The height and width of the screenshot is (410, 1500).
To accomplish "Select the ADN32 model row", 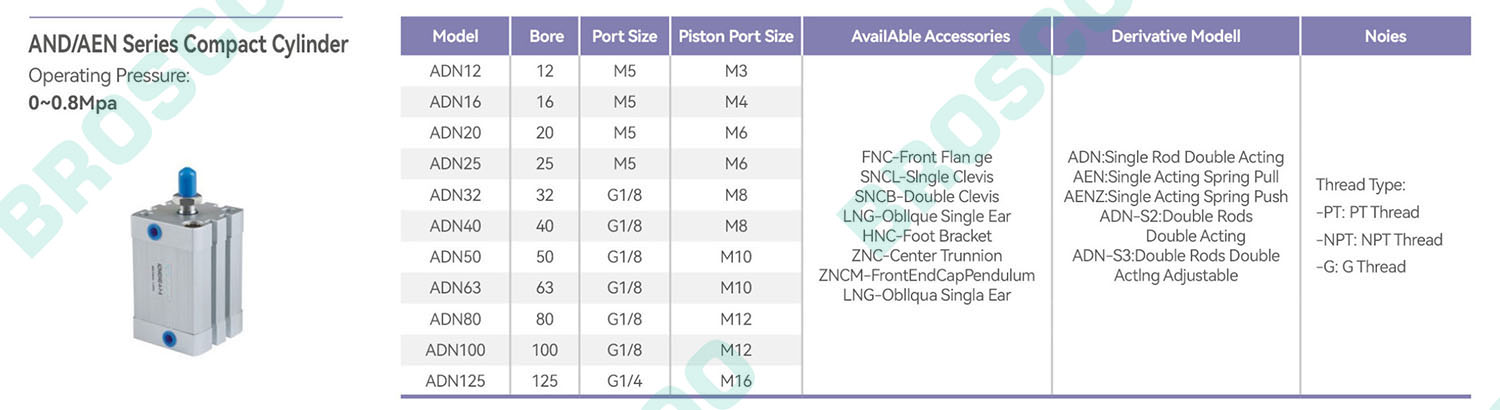I will [601, 195].
